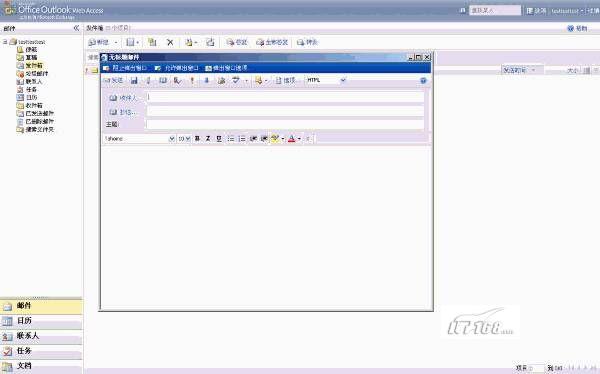The image size is (600, 374).
Task: Collapse the navigation pane with double chevron
Action: pyautogui.click(x=76, y=28)
